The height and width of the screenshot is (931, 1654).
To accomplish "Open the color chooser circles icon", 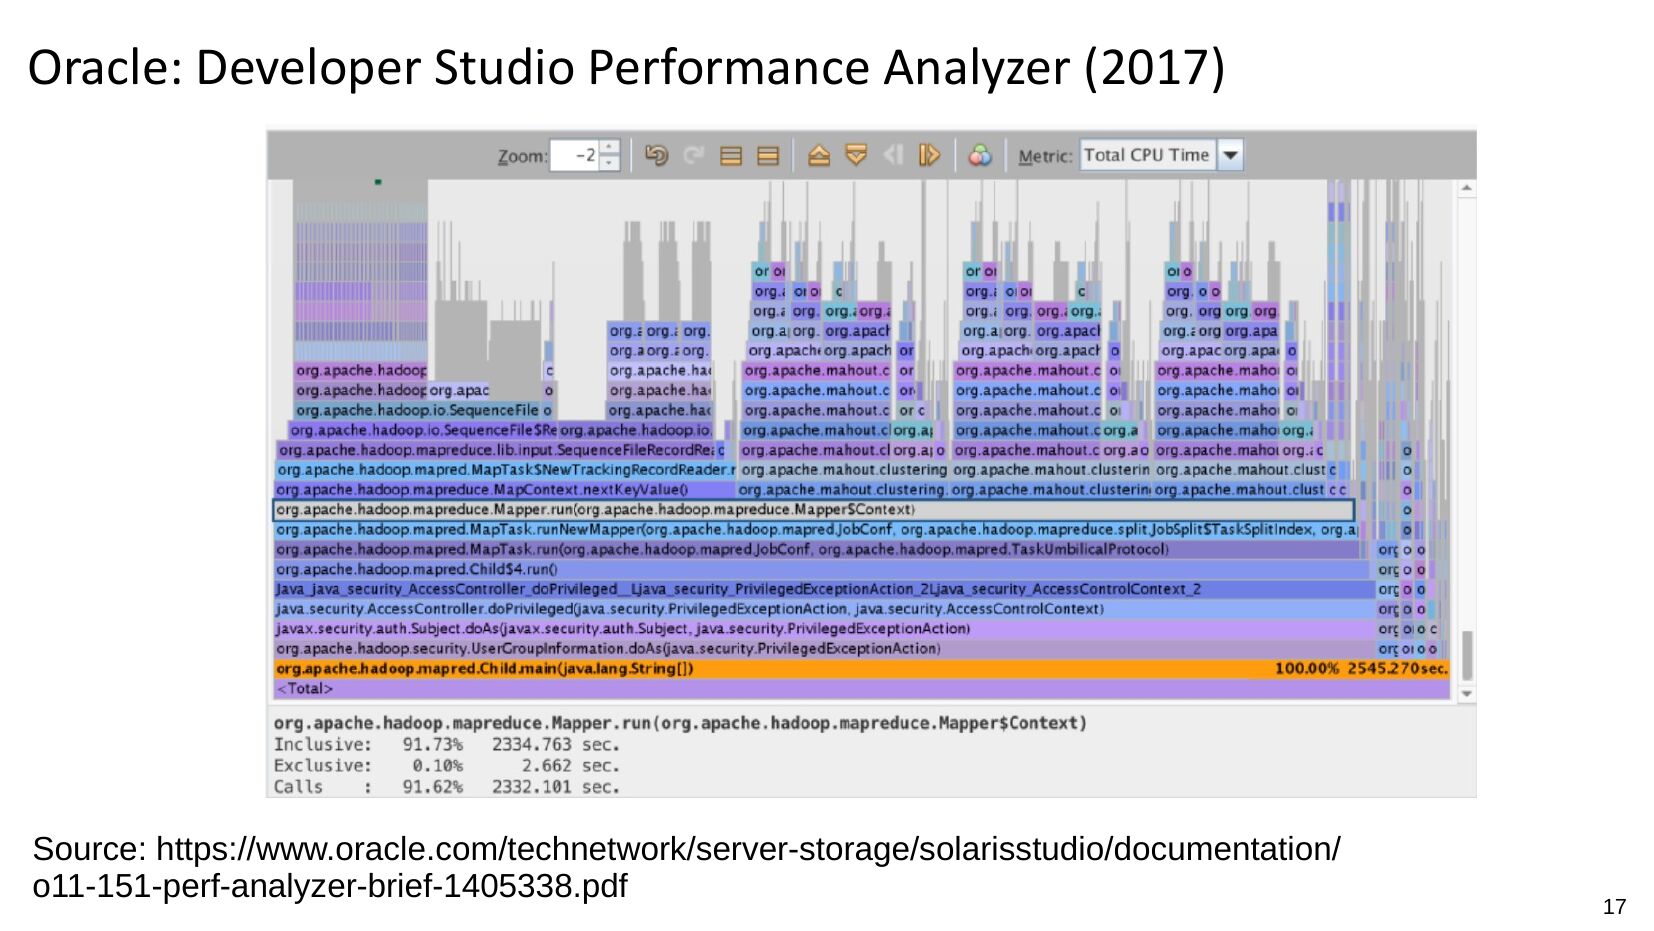I will (980, 156).
